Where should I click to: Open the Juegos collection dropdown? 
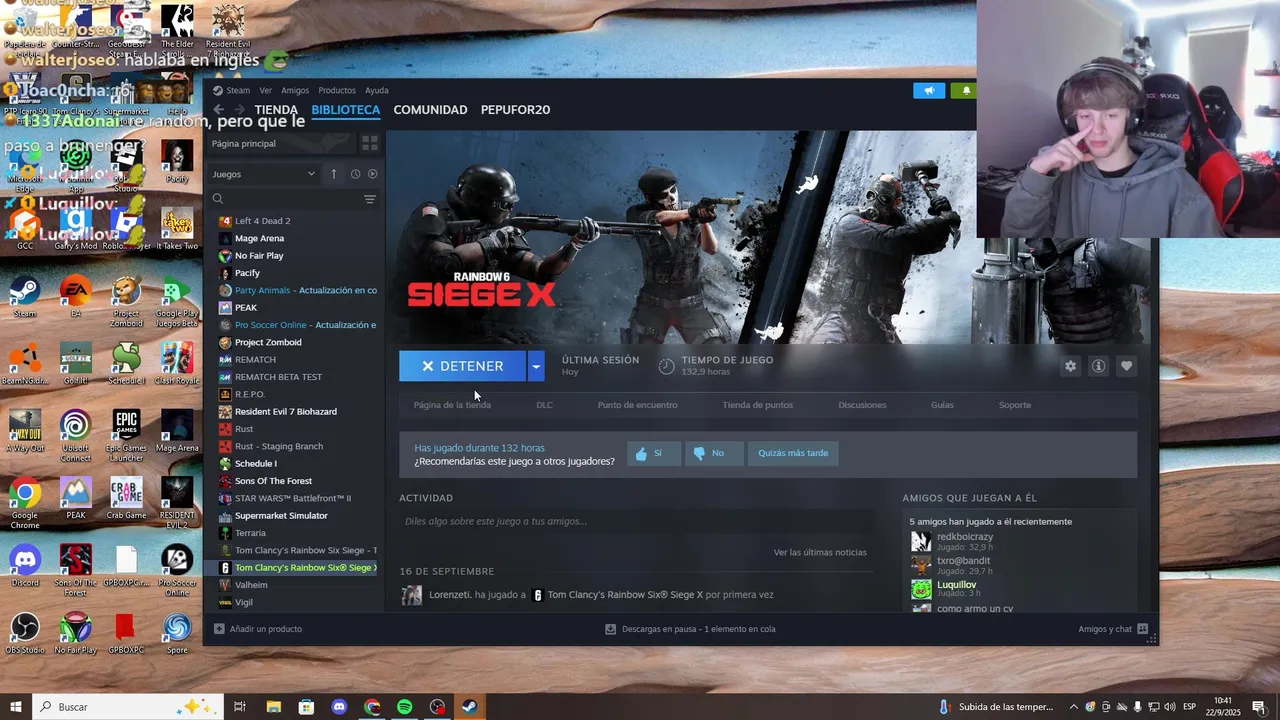pyautogui.click(x=264, y=174)
